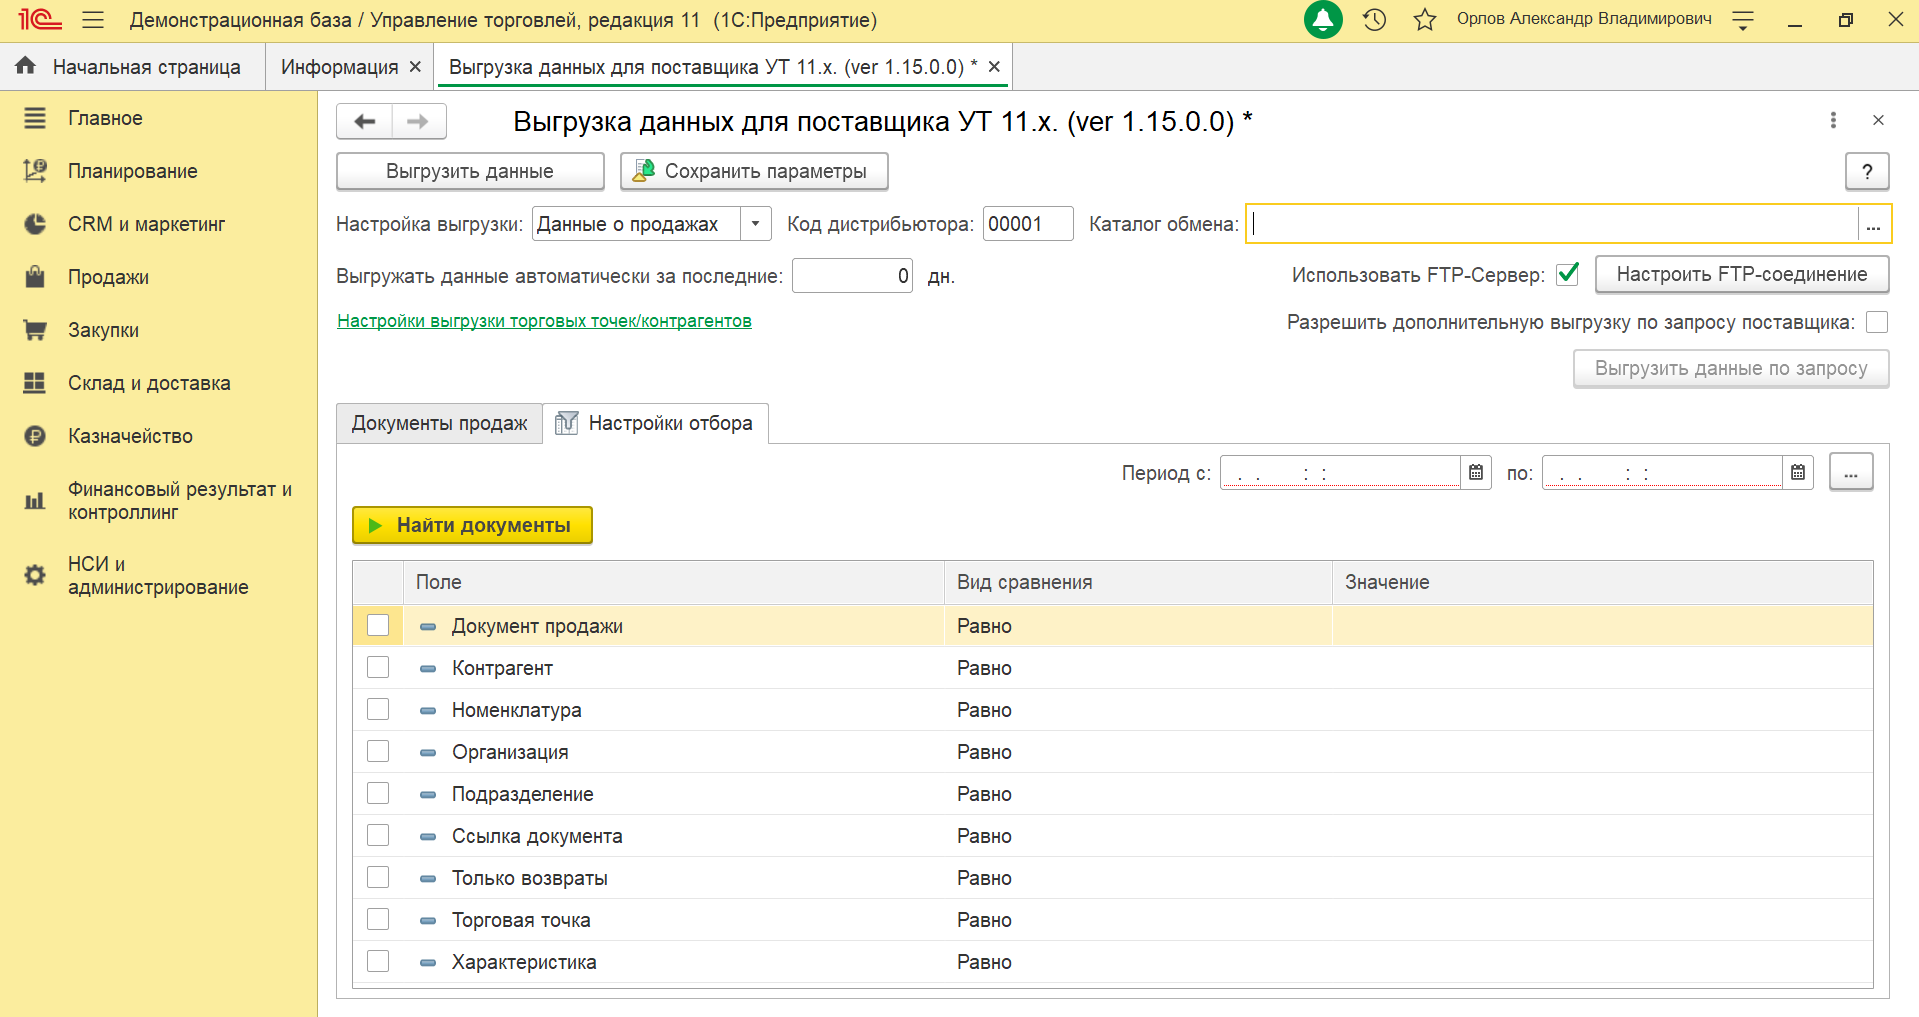Viewport: 1919px width, 1017px height.
Task: Open notifications bell icon
Action: 1323,20
